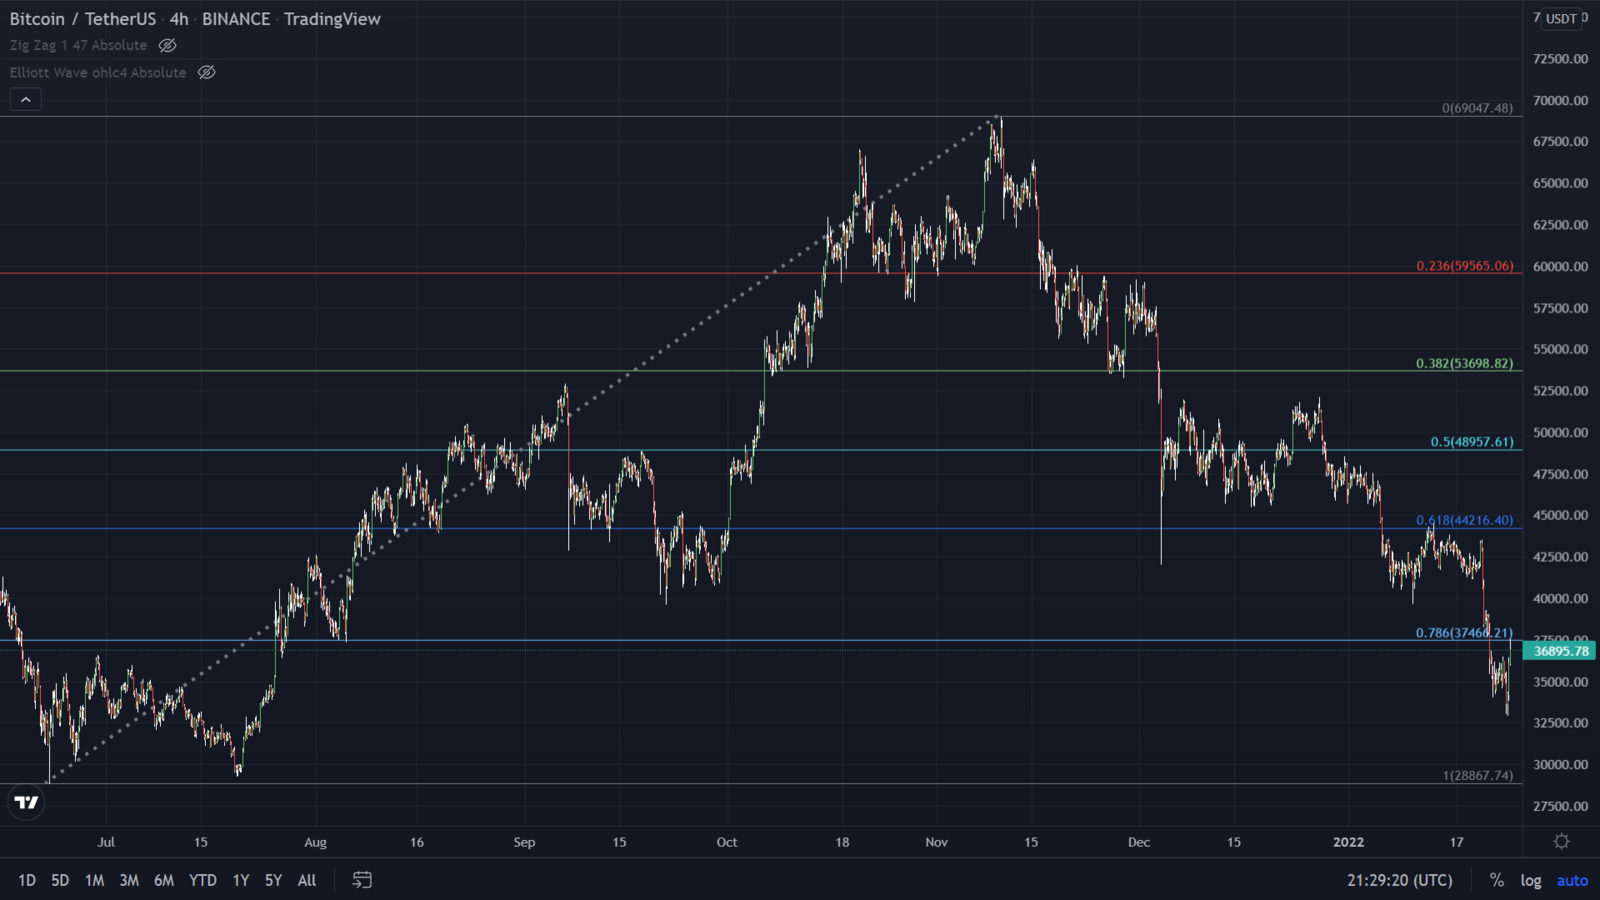Image resolution: width=1600 pixels, height=900 pixels.
Task: Choose the 6M time range
Action: click(164, 880)
